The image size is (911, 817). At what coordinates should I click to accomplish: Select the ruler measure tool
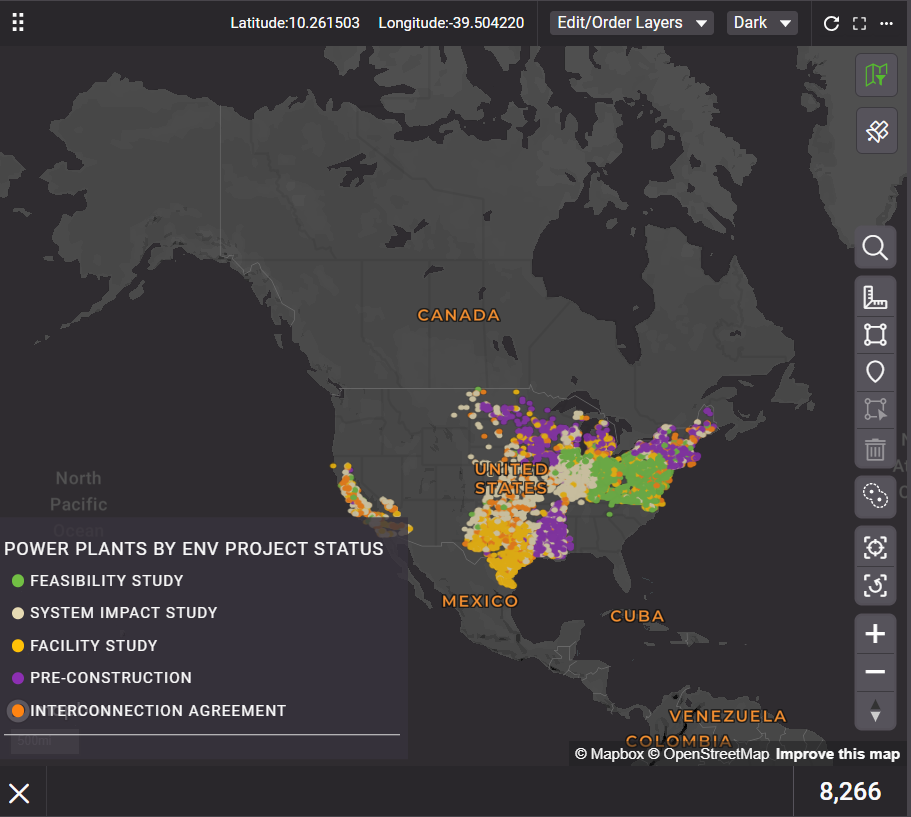(x=875, y=297)
